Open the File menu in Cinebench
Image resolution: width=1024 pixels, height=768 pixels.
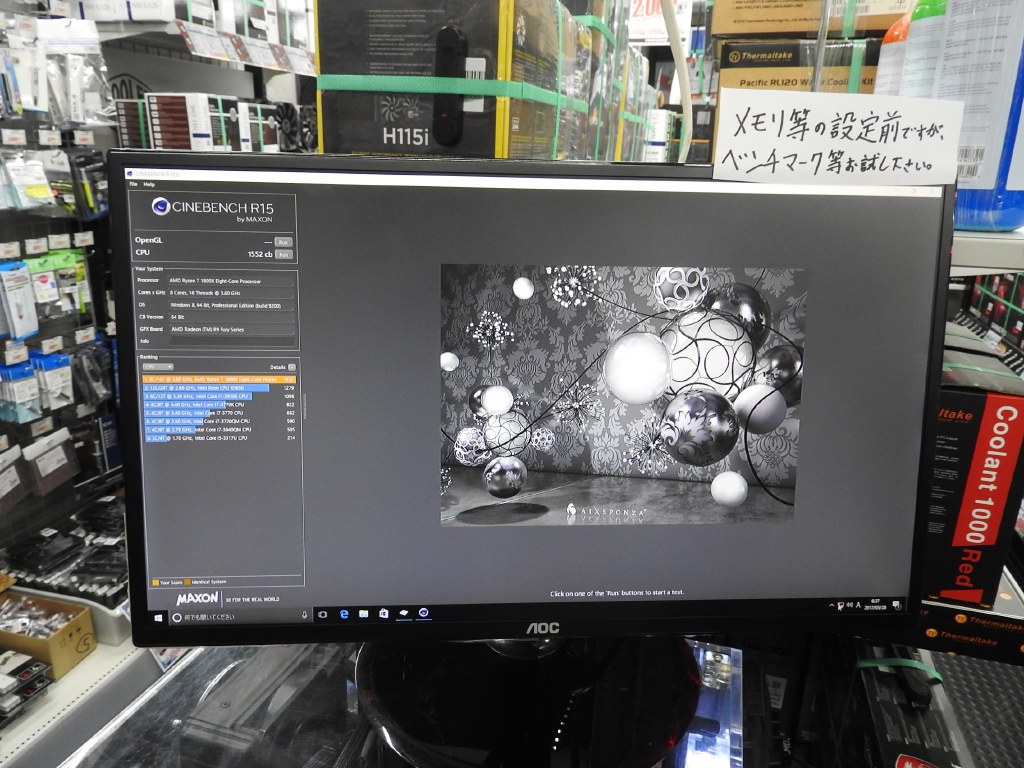[x=134, y=185]
